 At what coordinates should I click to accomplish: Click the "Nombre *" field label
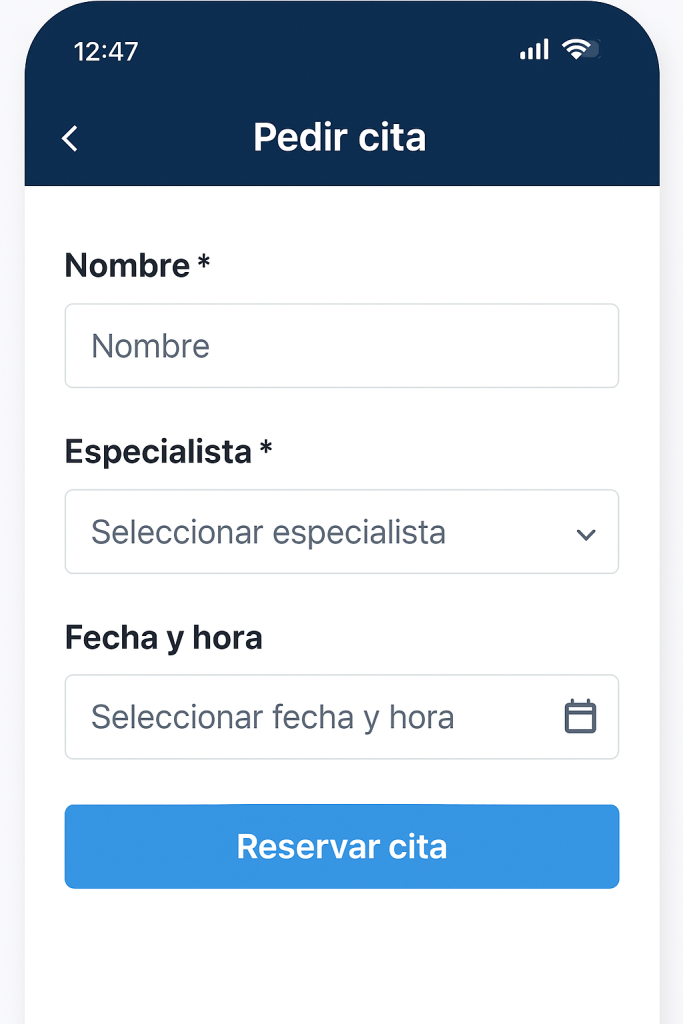pos(137,265)
